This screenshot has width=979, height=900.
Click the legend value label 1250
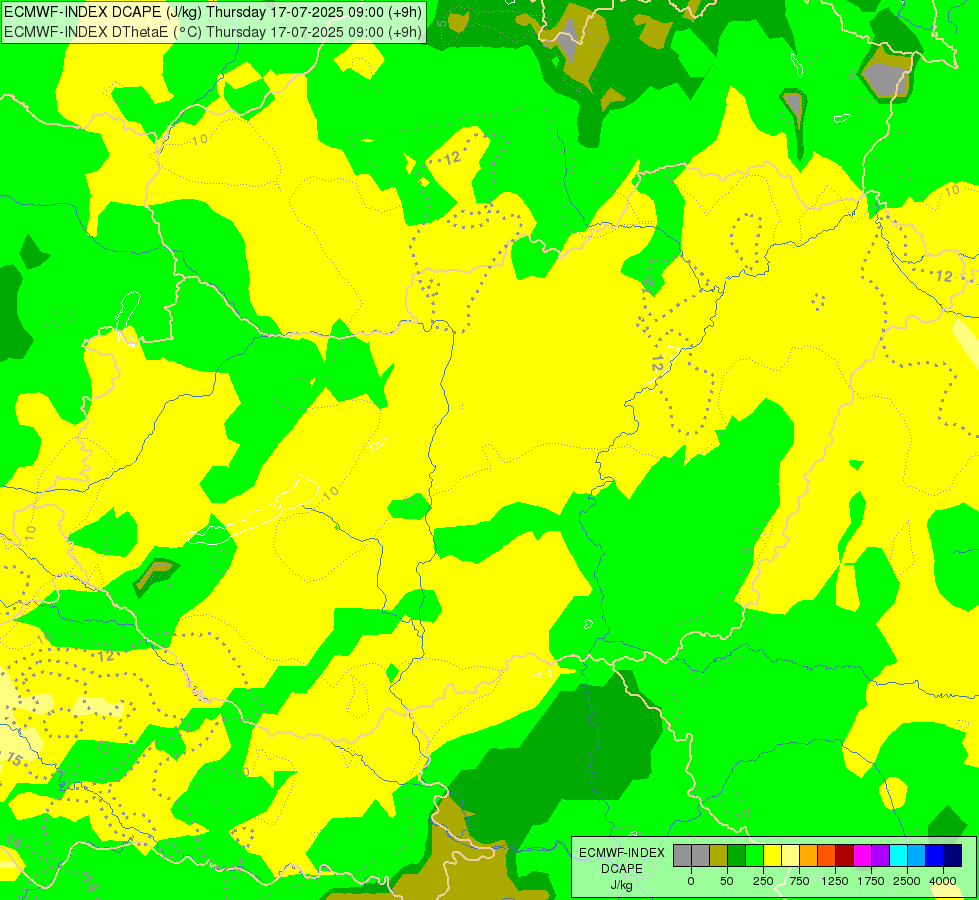(x=834, y=881)
